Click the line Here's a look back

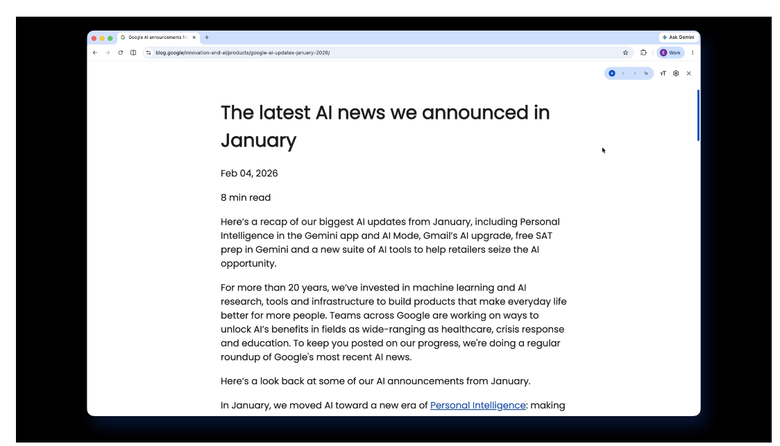pyautogui.click(x=376, y=381)
